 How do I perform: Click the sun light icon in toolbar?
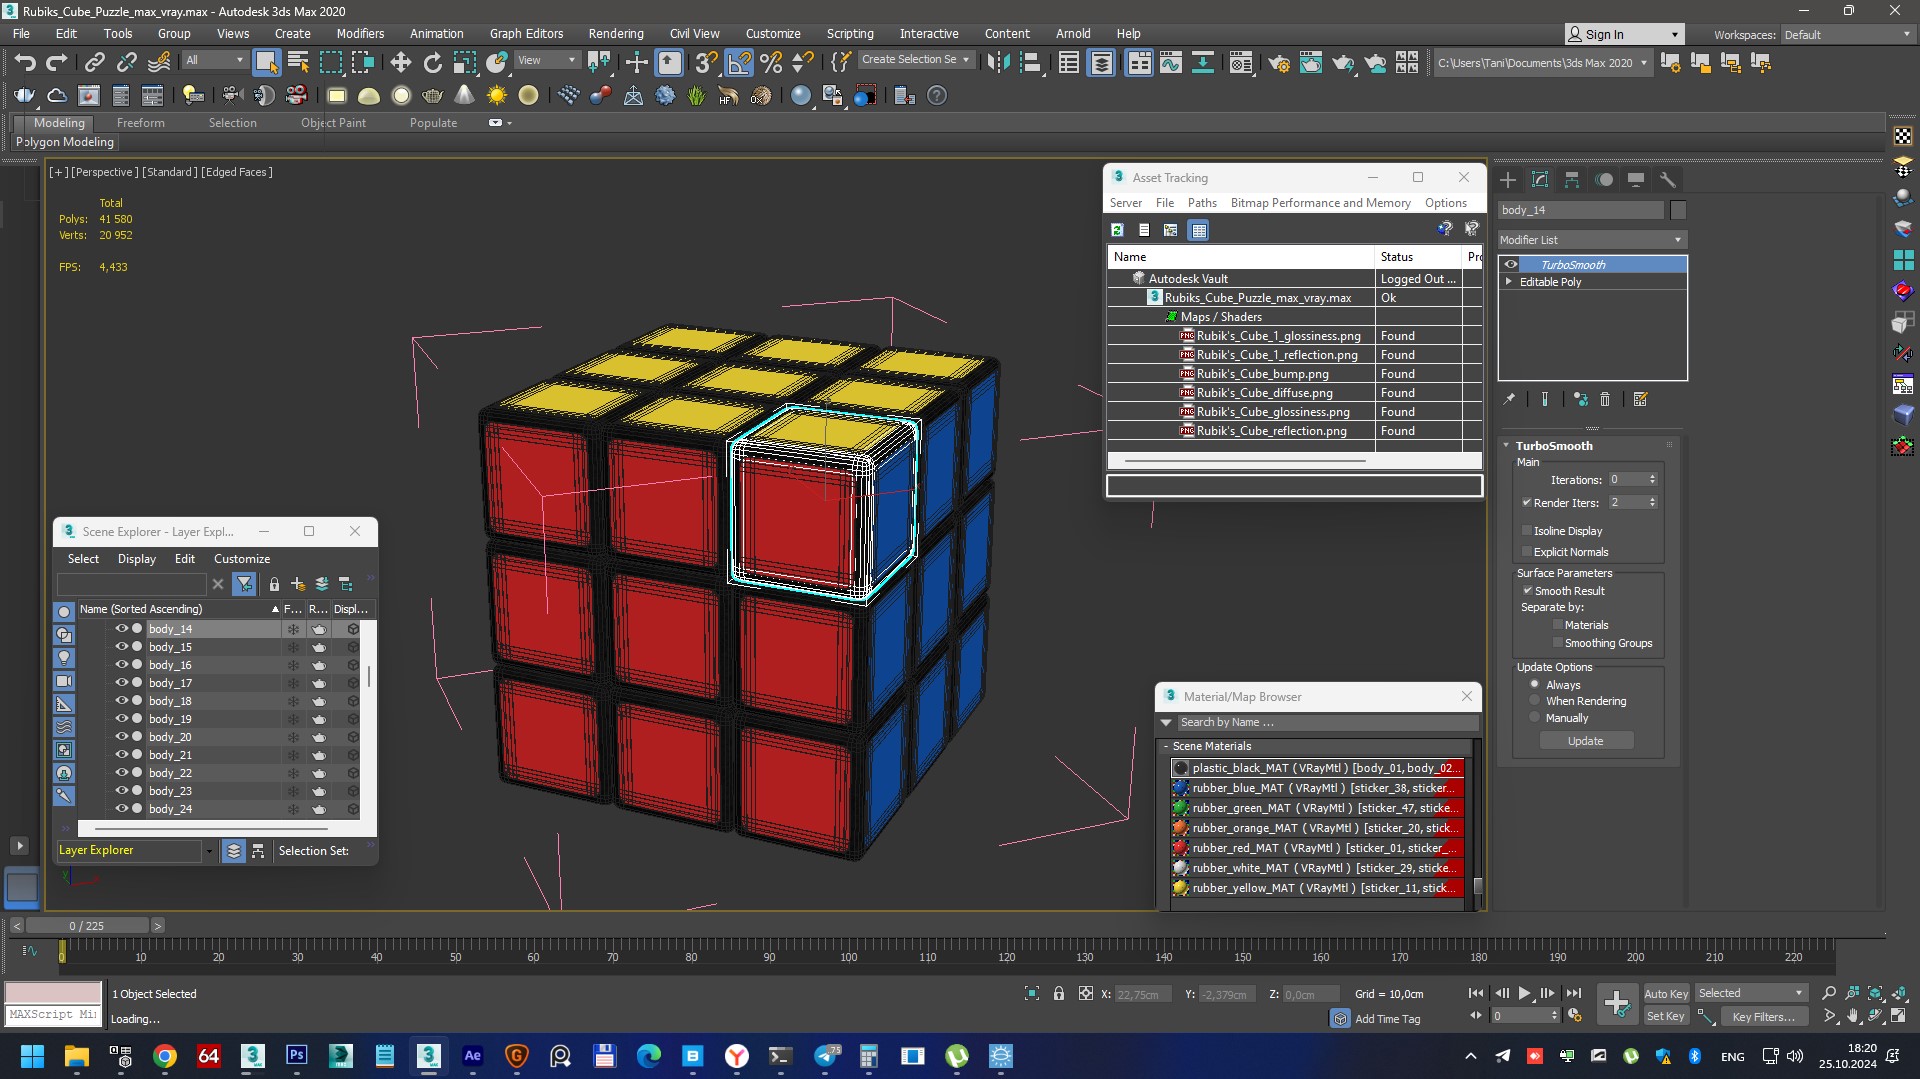(x=497, y=96)
